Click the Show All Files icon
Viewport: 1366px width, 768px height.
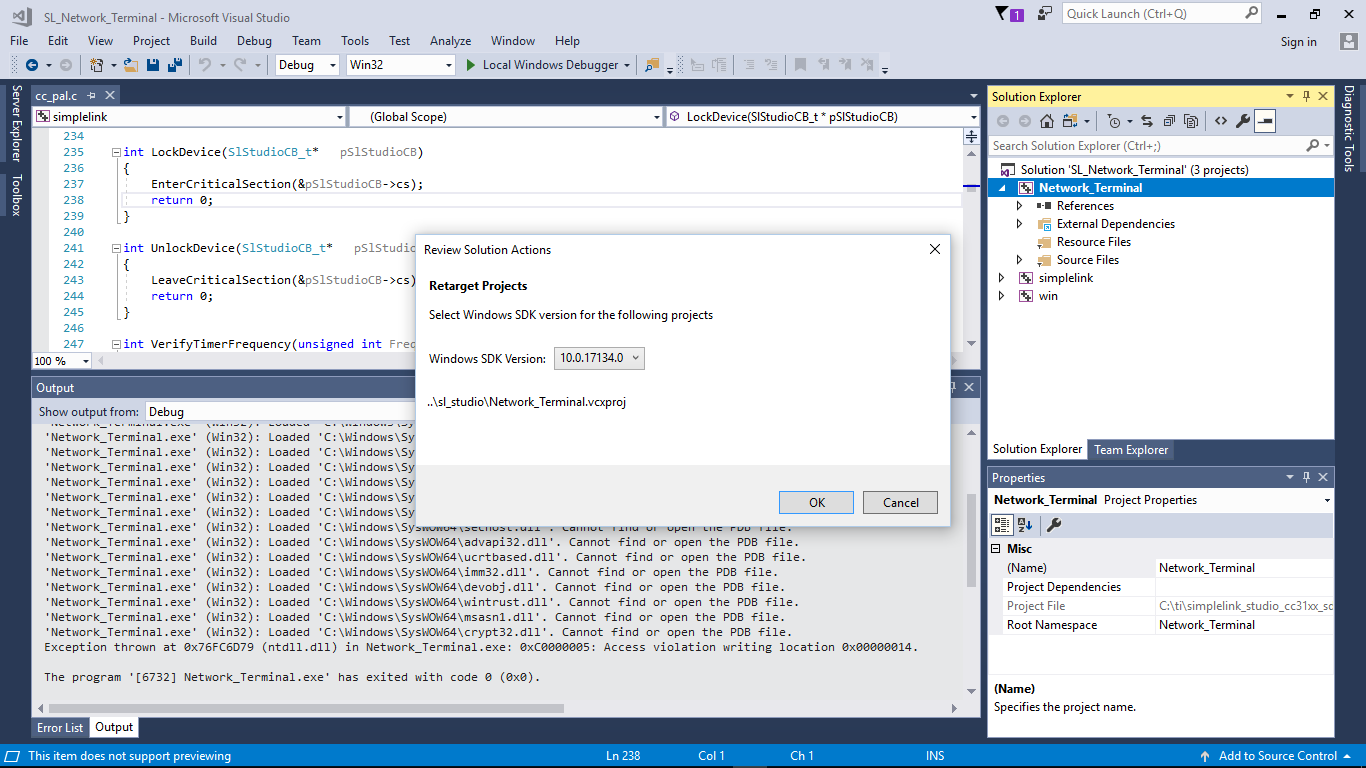point(1190,121)
